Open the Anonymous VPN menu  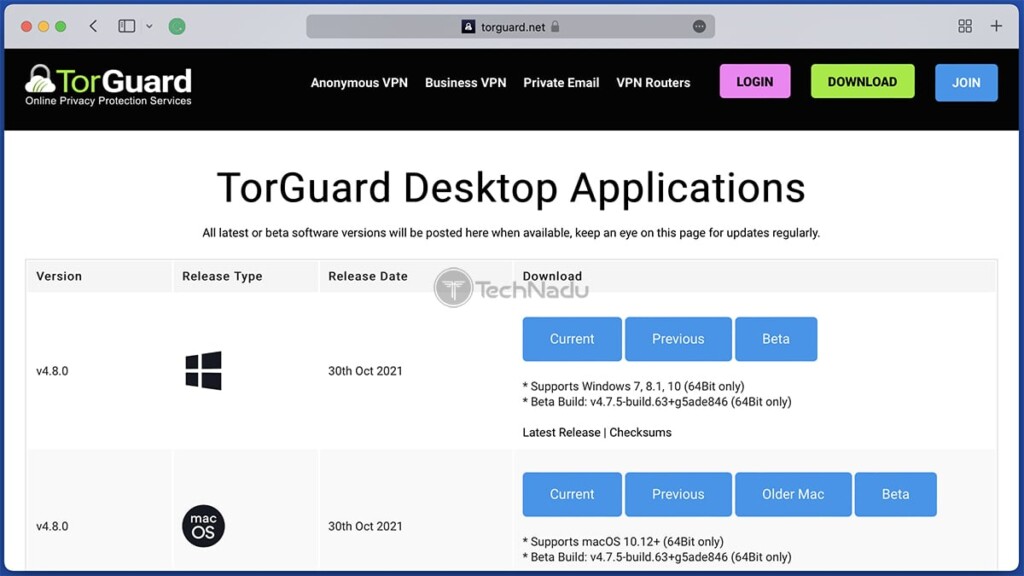359,83
